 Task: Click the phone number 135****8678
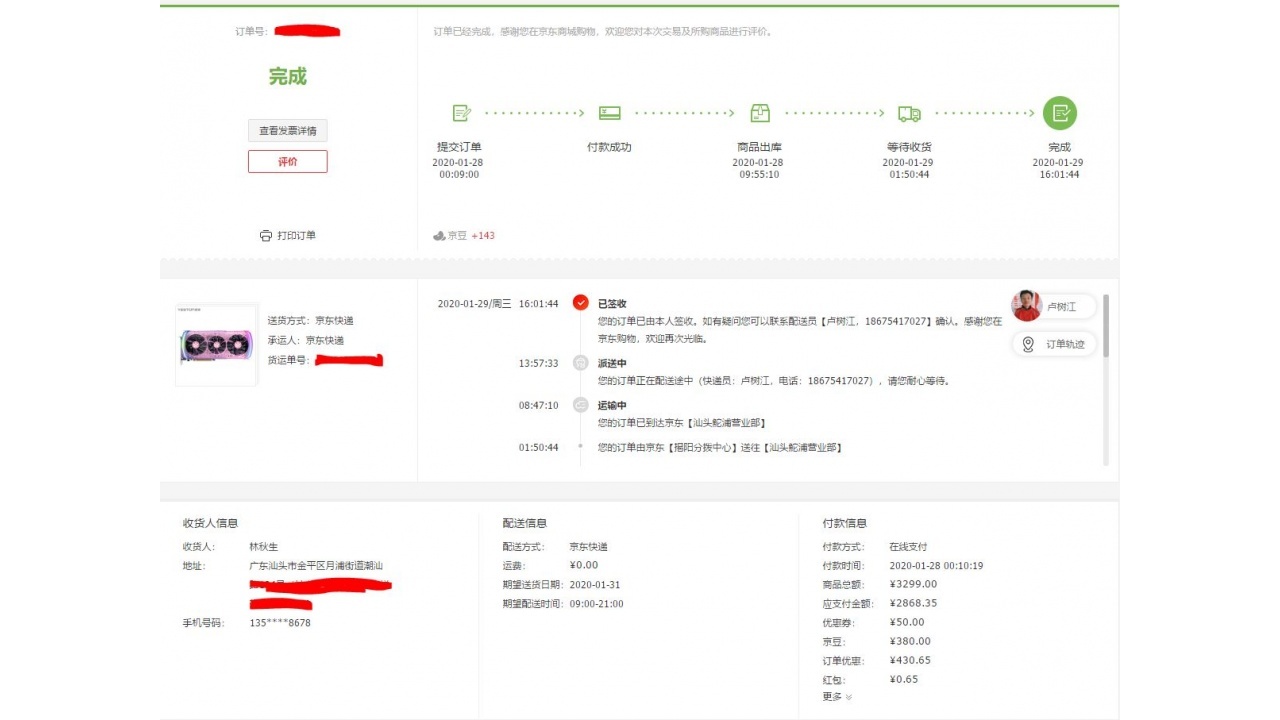pos(280,623)
